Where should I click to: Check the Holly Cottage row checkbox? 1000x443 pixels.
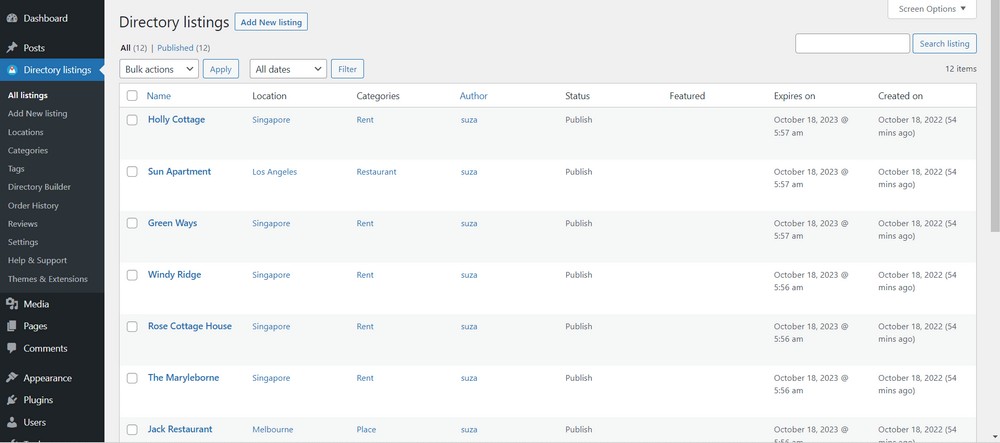pos(132,120)
